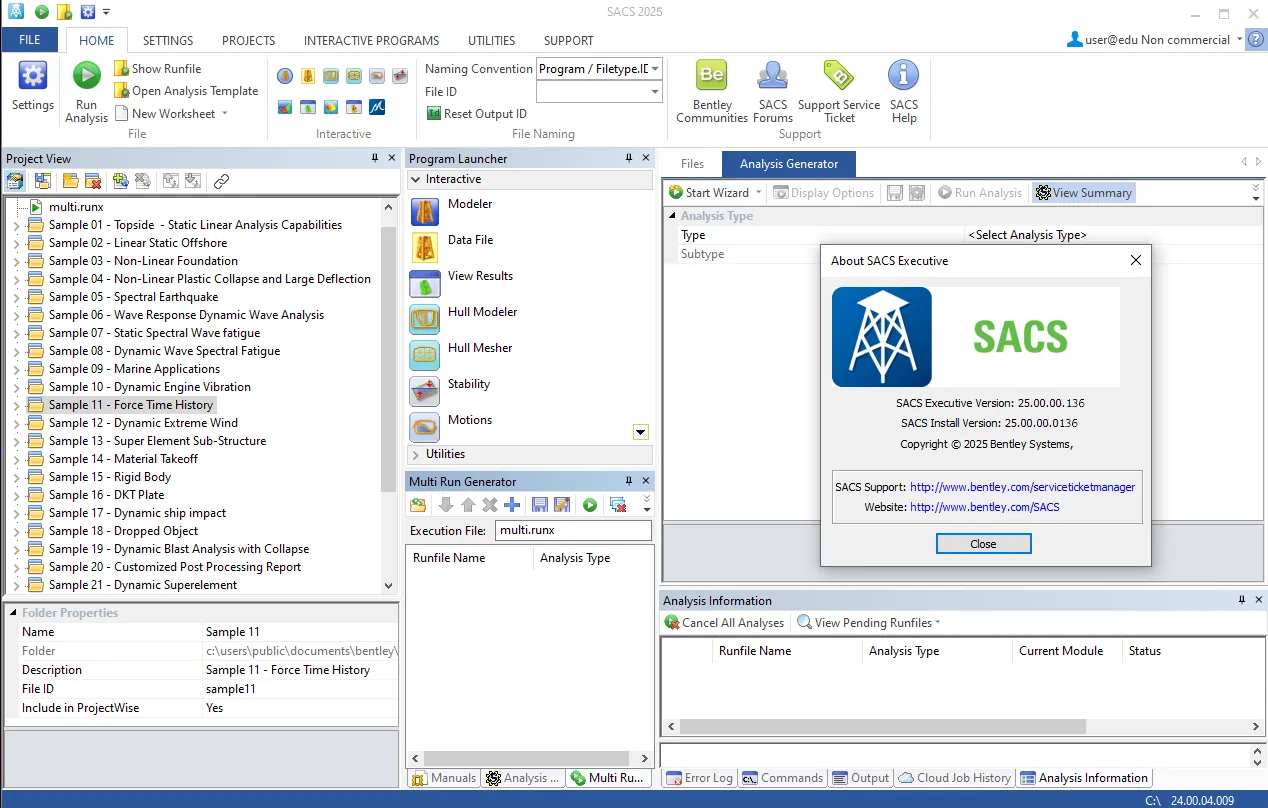Open the Naming Convention combo box
Image resolution: width=1268 pixels, height=808 pixels.
coord(599,68)
